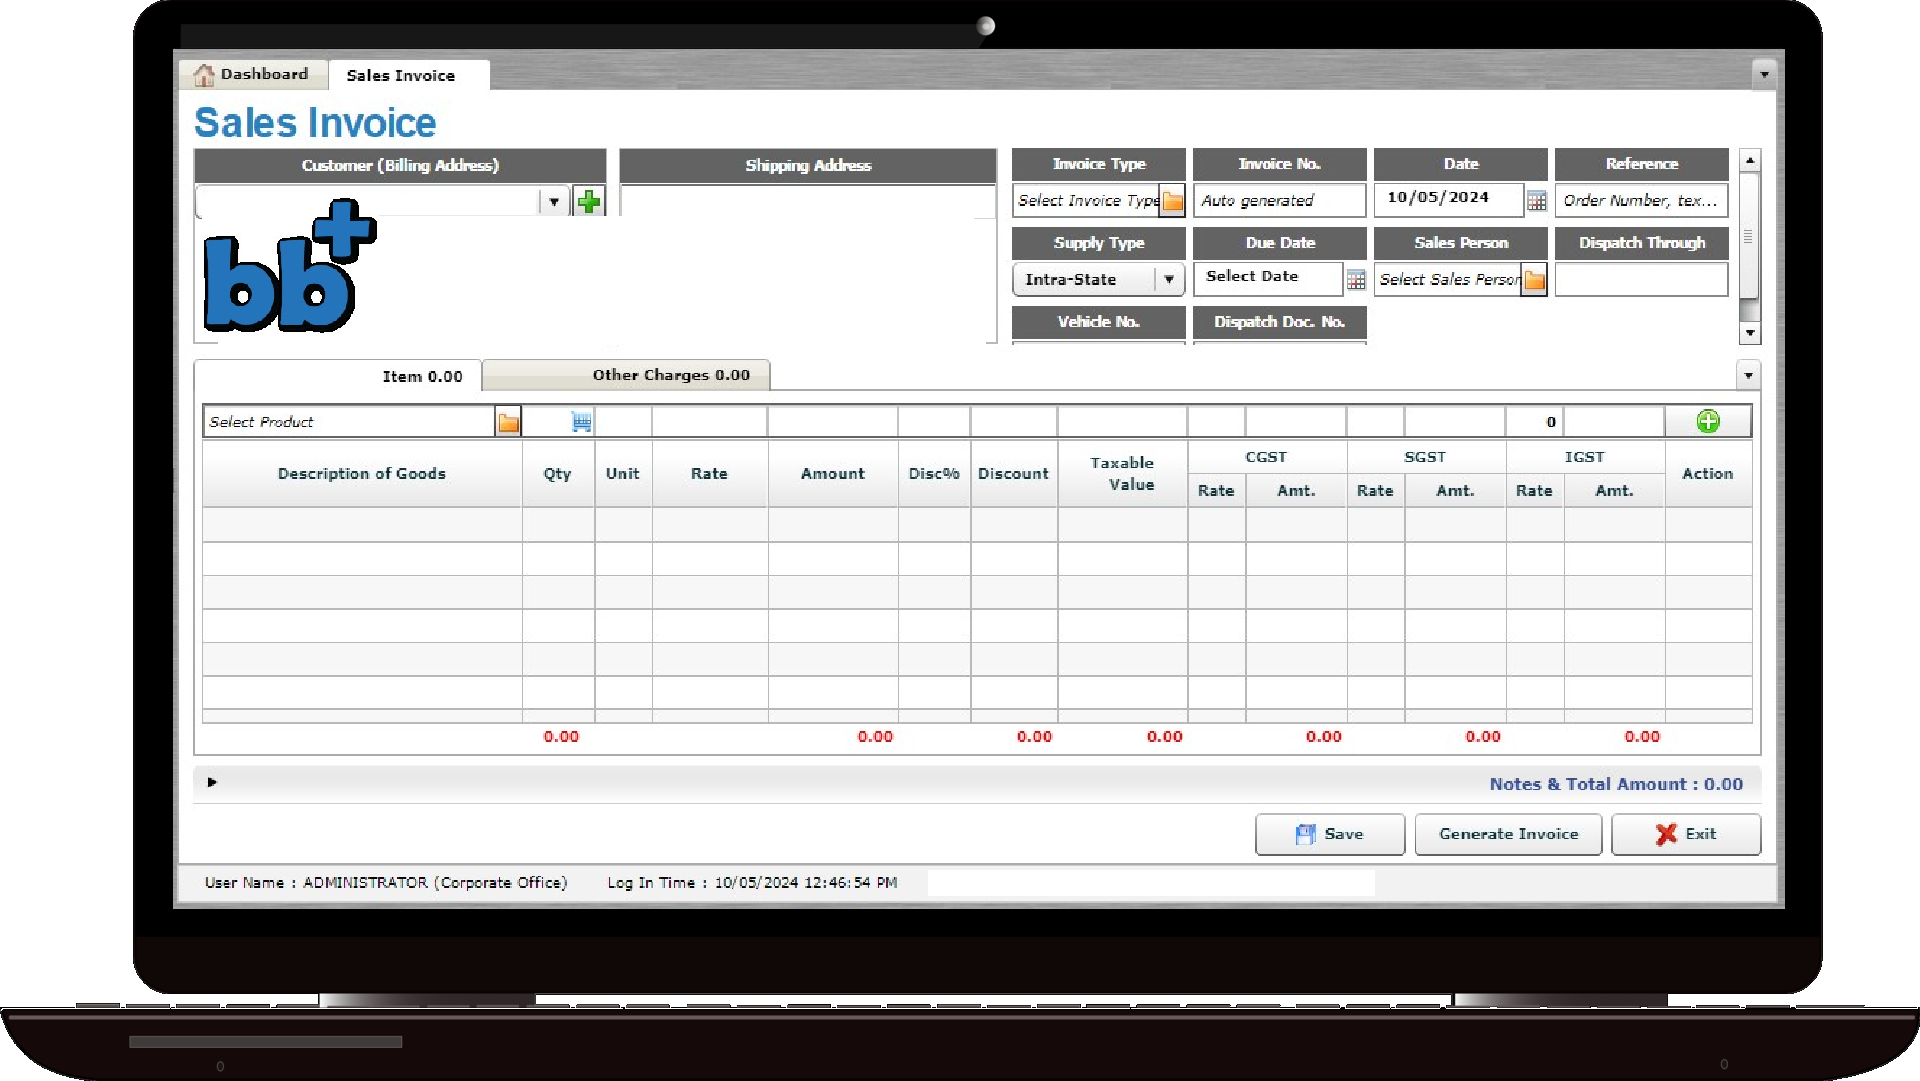Click the Reference order number input field
This screenshot has width=1920, height=1081.
(x=1640, y=201)
